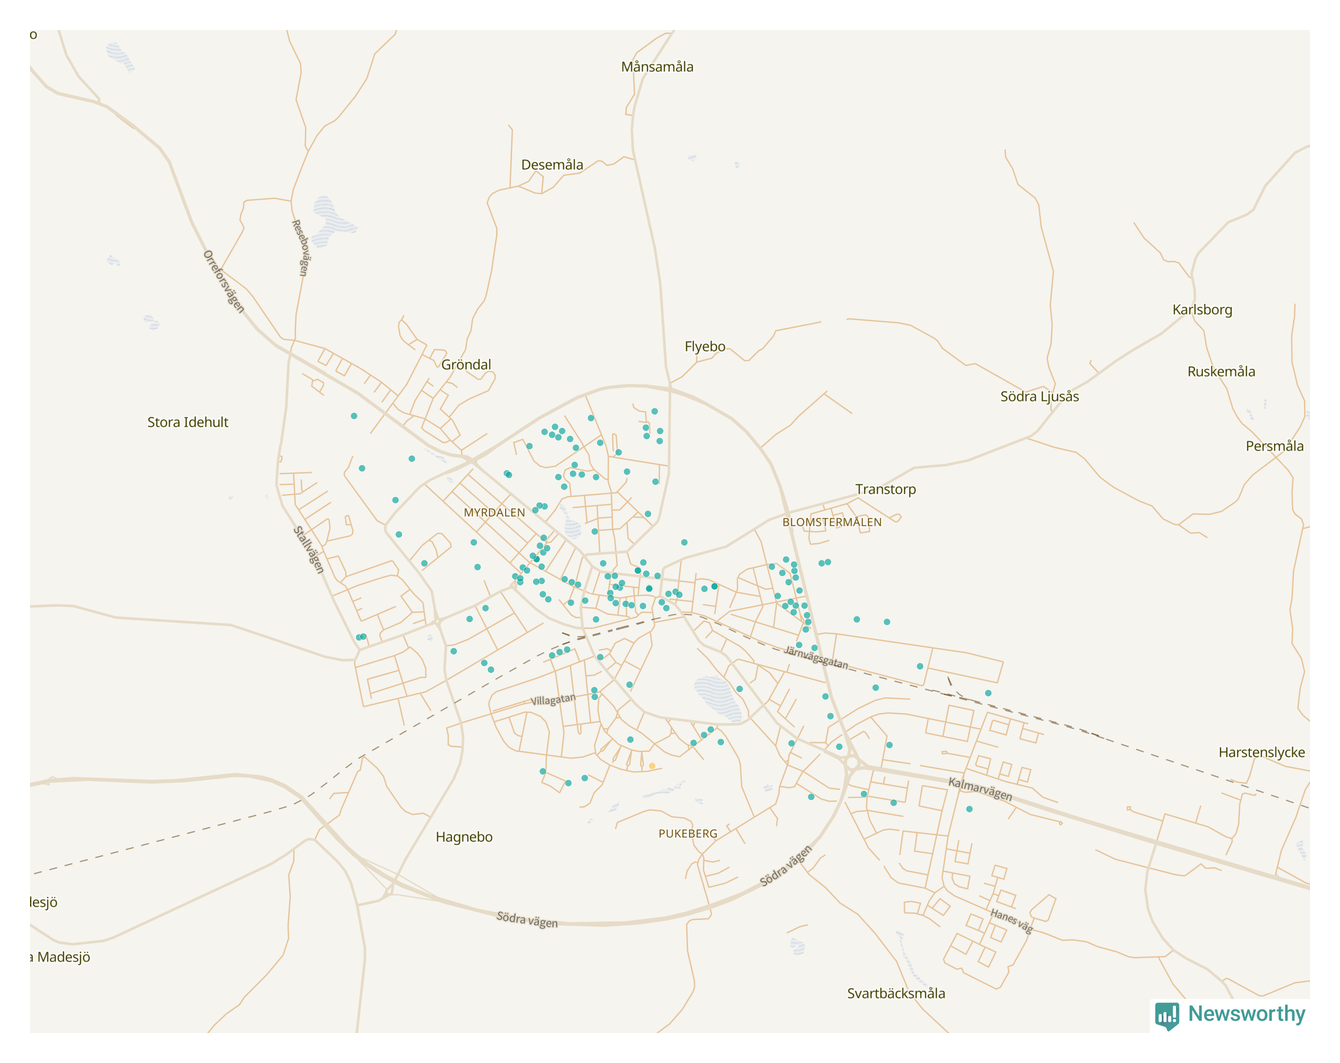
Task: Click the roundabout on Kalmarvägen
Action: tap(852, 763)
